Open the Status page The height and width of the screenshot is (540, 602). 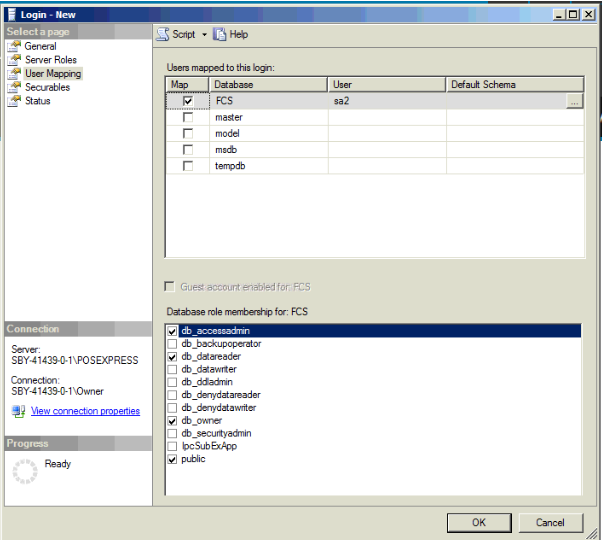coord(37,101)
